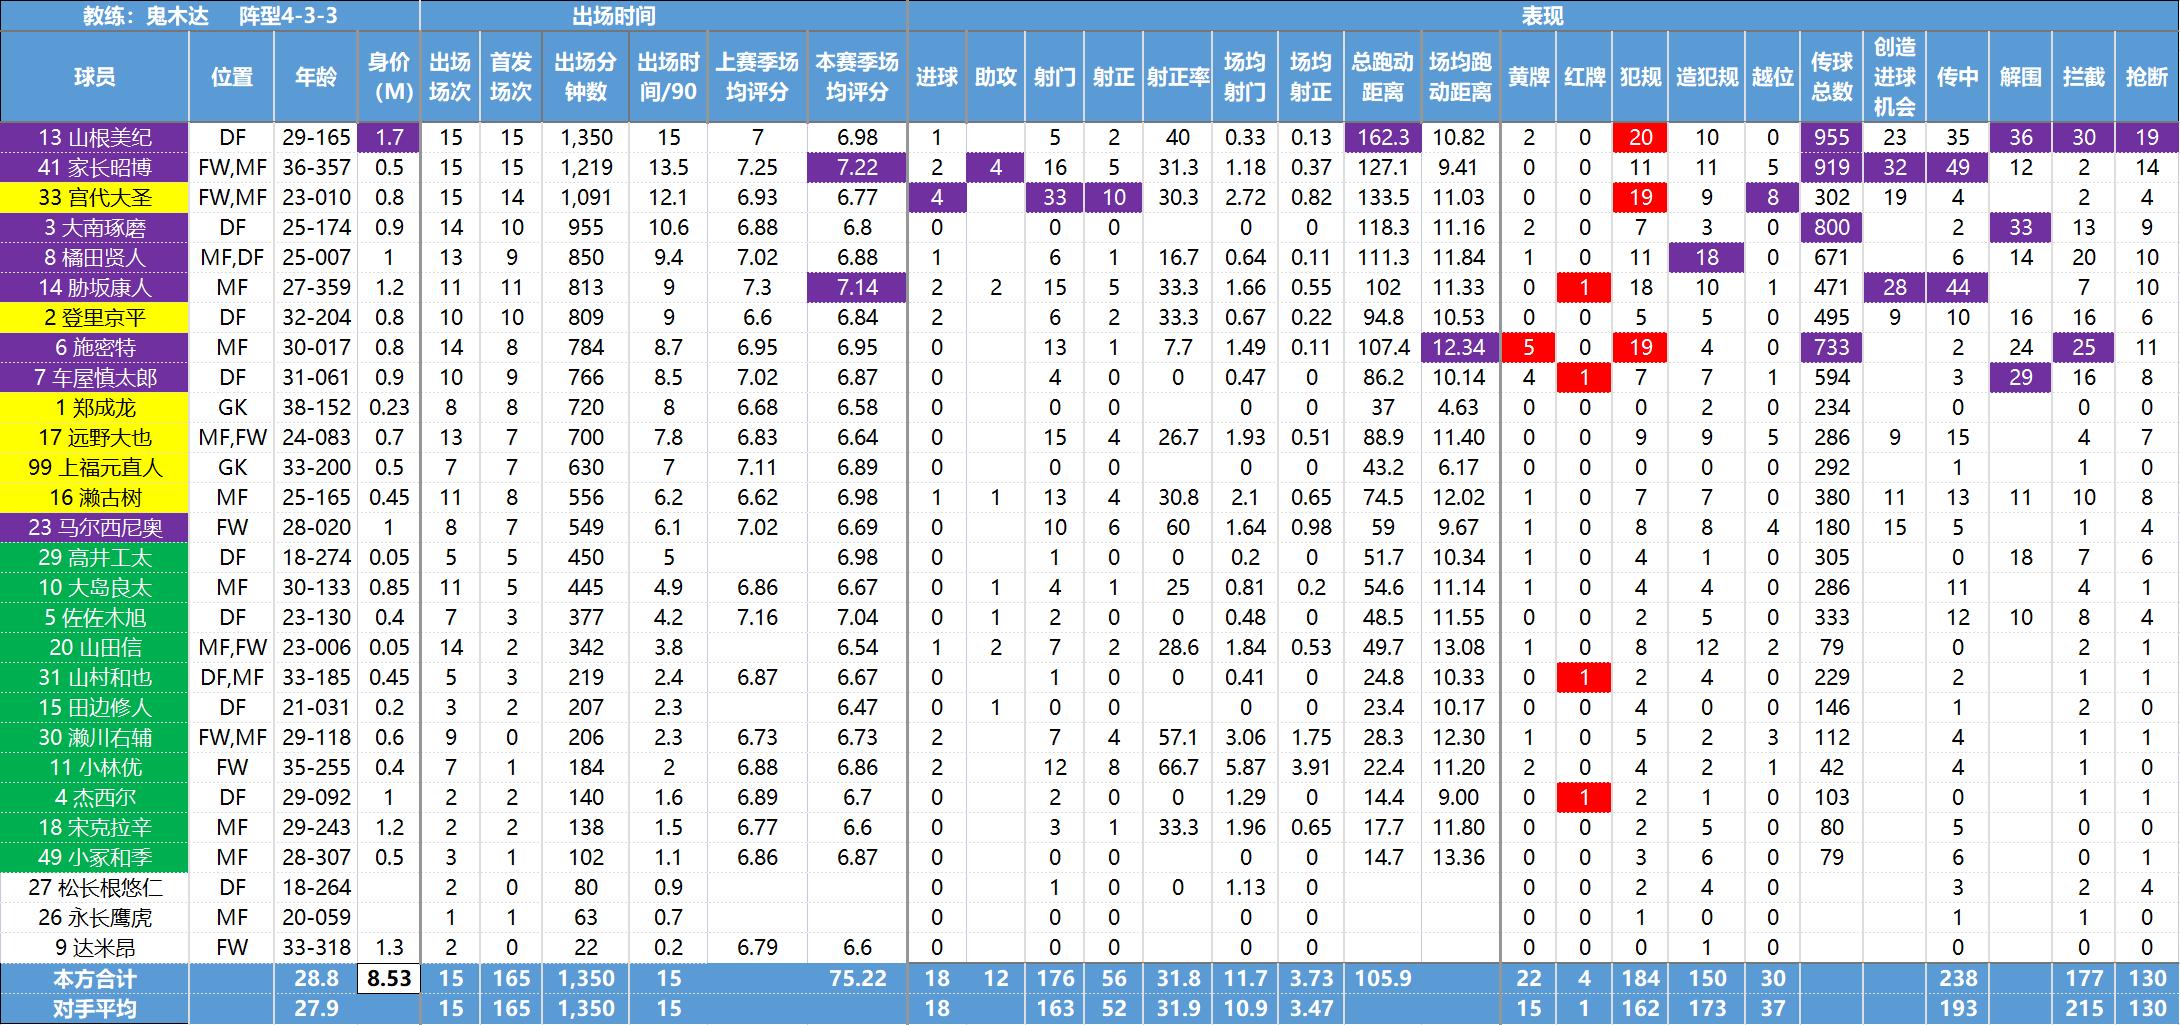
Task: Select player 20 山田信
Action: click(x=95, y=647)
